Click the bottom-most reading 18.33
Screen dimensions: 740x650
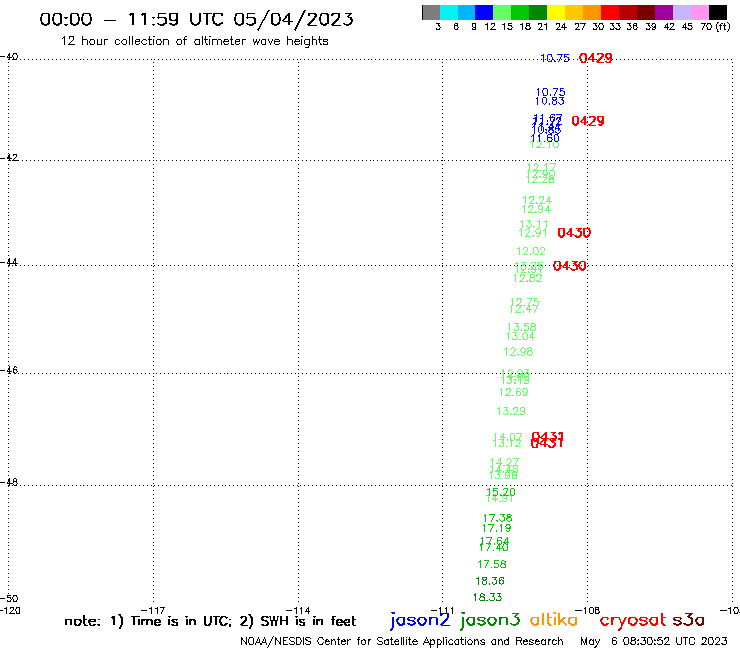coord(488,598)
